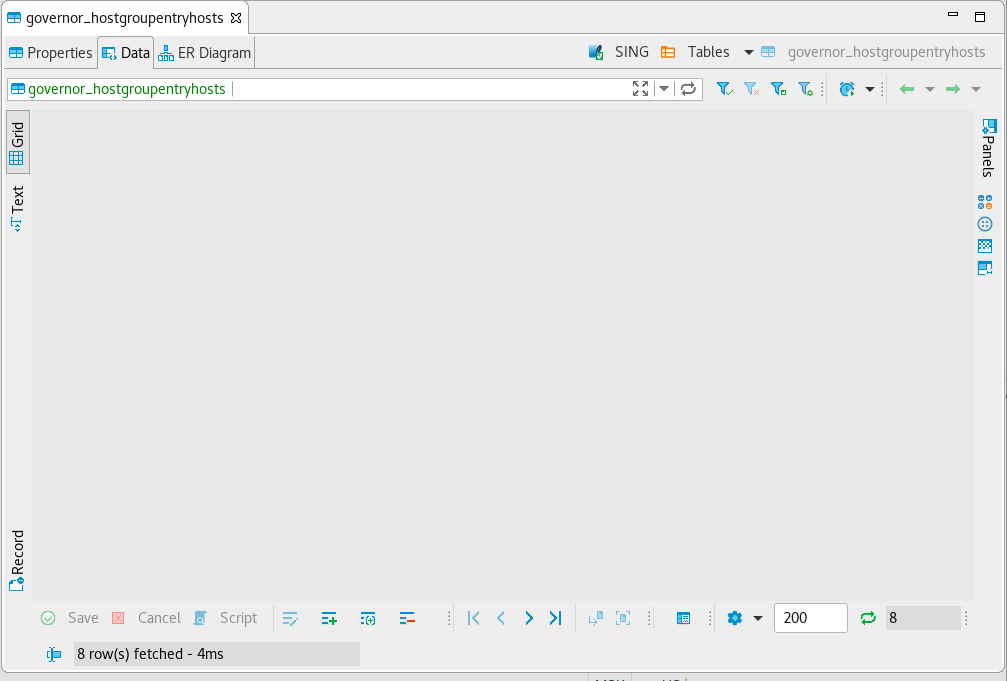Delete the current row with minus icon
This screenshot has width=1007, height=681.
pyautogui.click(x=407, y=618)
